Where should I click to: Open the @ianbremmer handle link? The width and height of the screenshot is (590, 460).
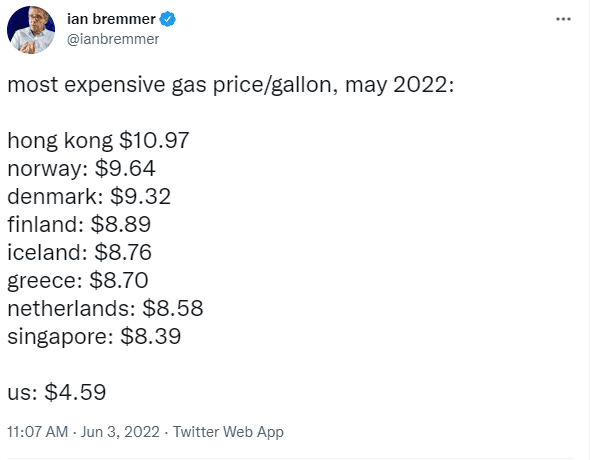[x=113, y=39]
